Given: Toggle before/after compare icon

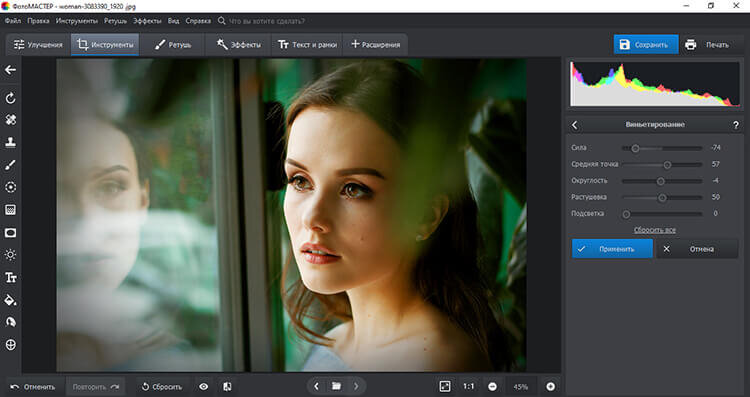Looking at the screenshot, I should 227,386.
